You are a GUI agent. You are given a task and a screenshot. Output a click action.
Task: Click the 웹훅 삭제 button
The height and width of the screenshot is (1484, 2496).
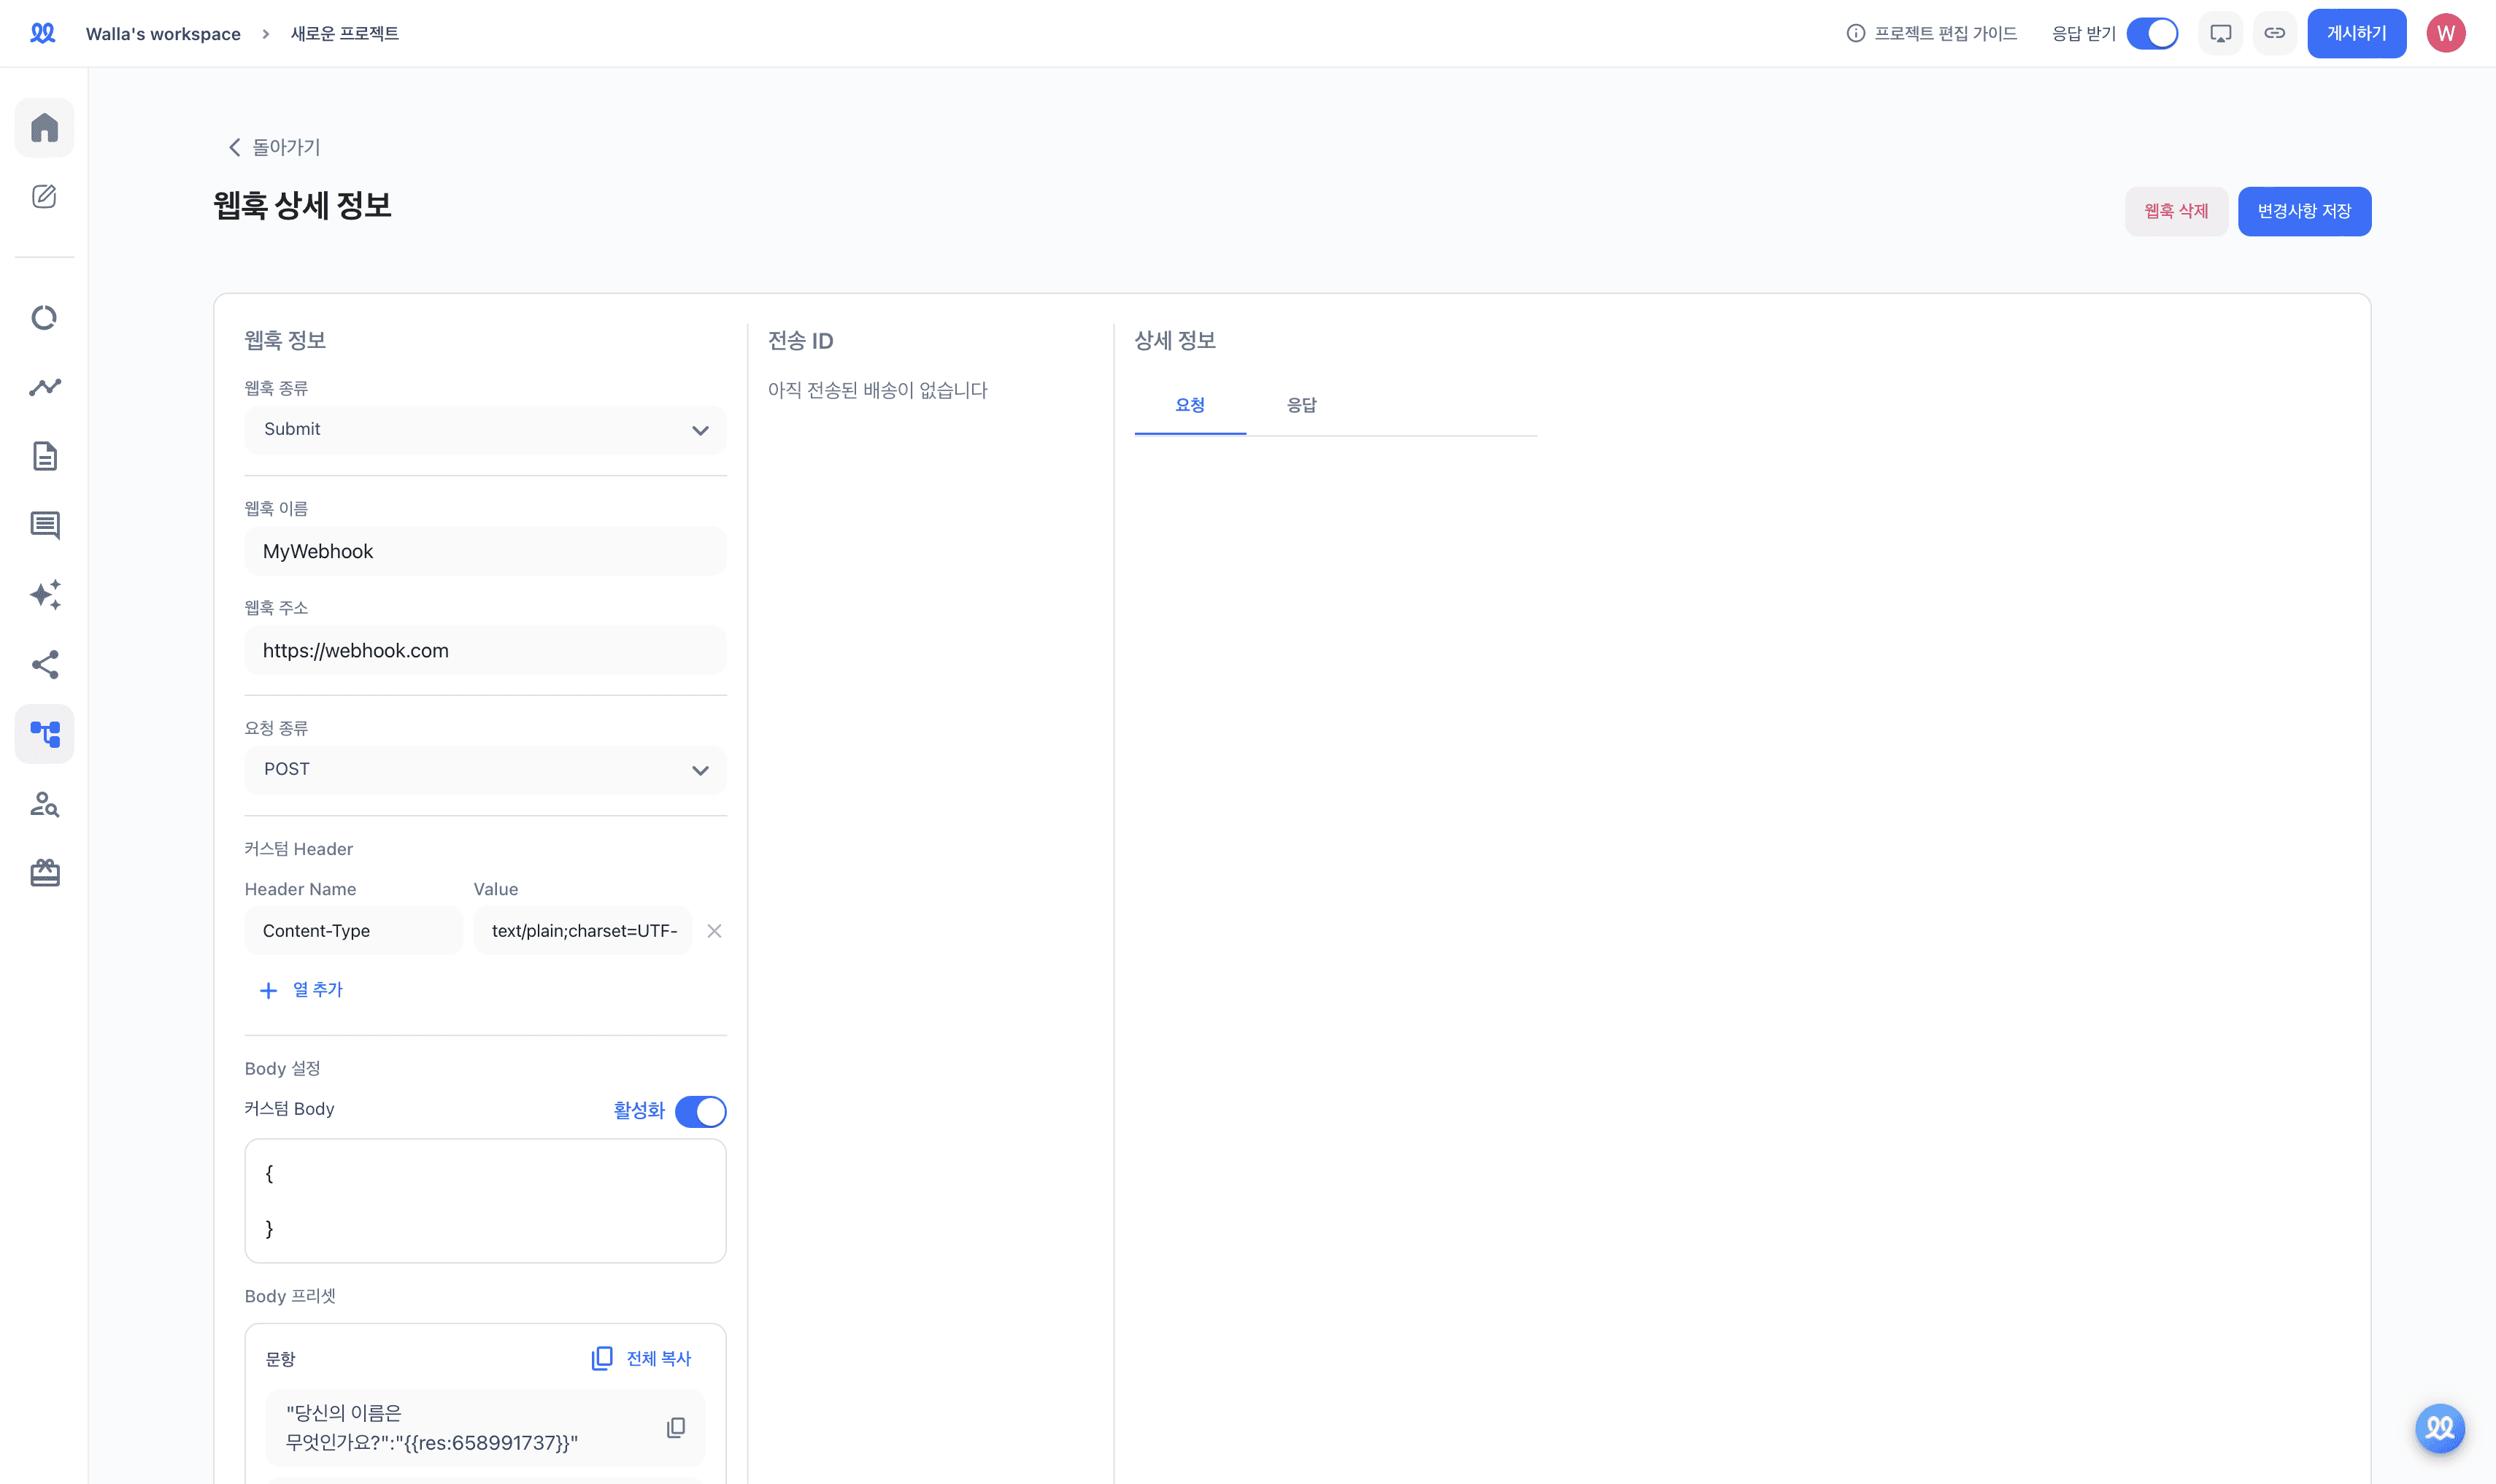pos(2175,211)
